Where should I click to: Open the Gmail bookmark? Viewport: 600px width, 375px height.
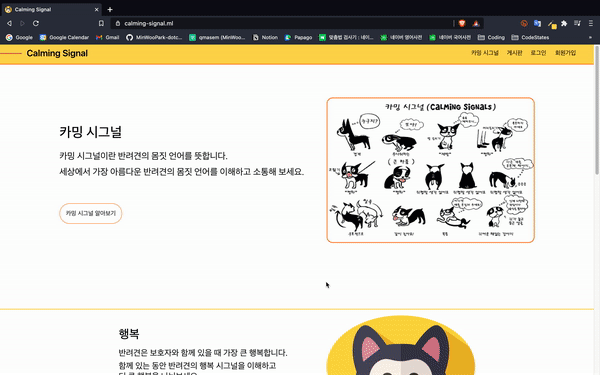tap(108, 38)
